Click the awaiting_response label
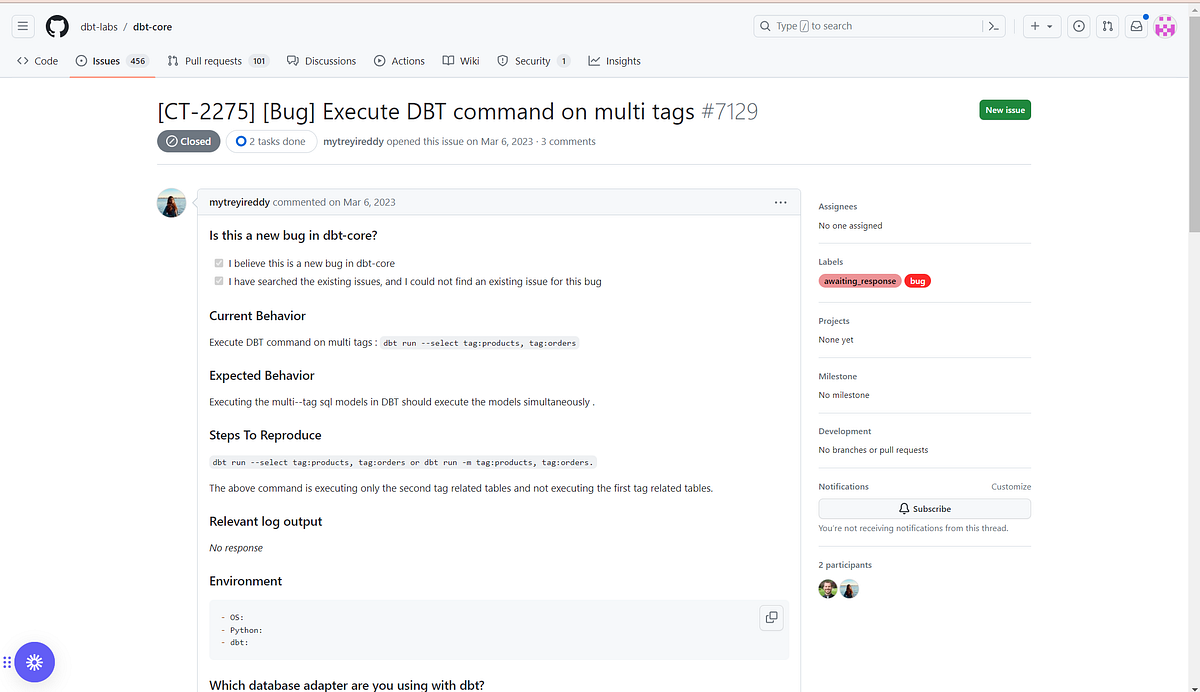The height and width of the screenshot is (692, 1200). point(859,281)
